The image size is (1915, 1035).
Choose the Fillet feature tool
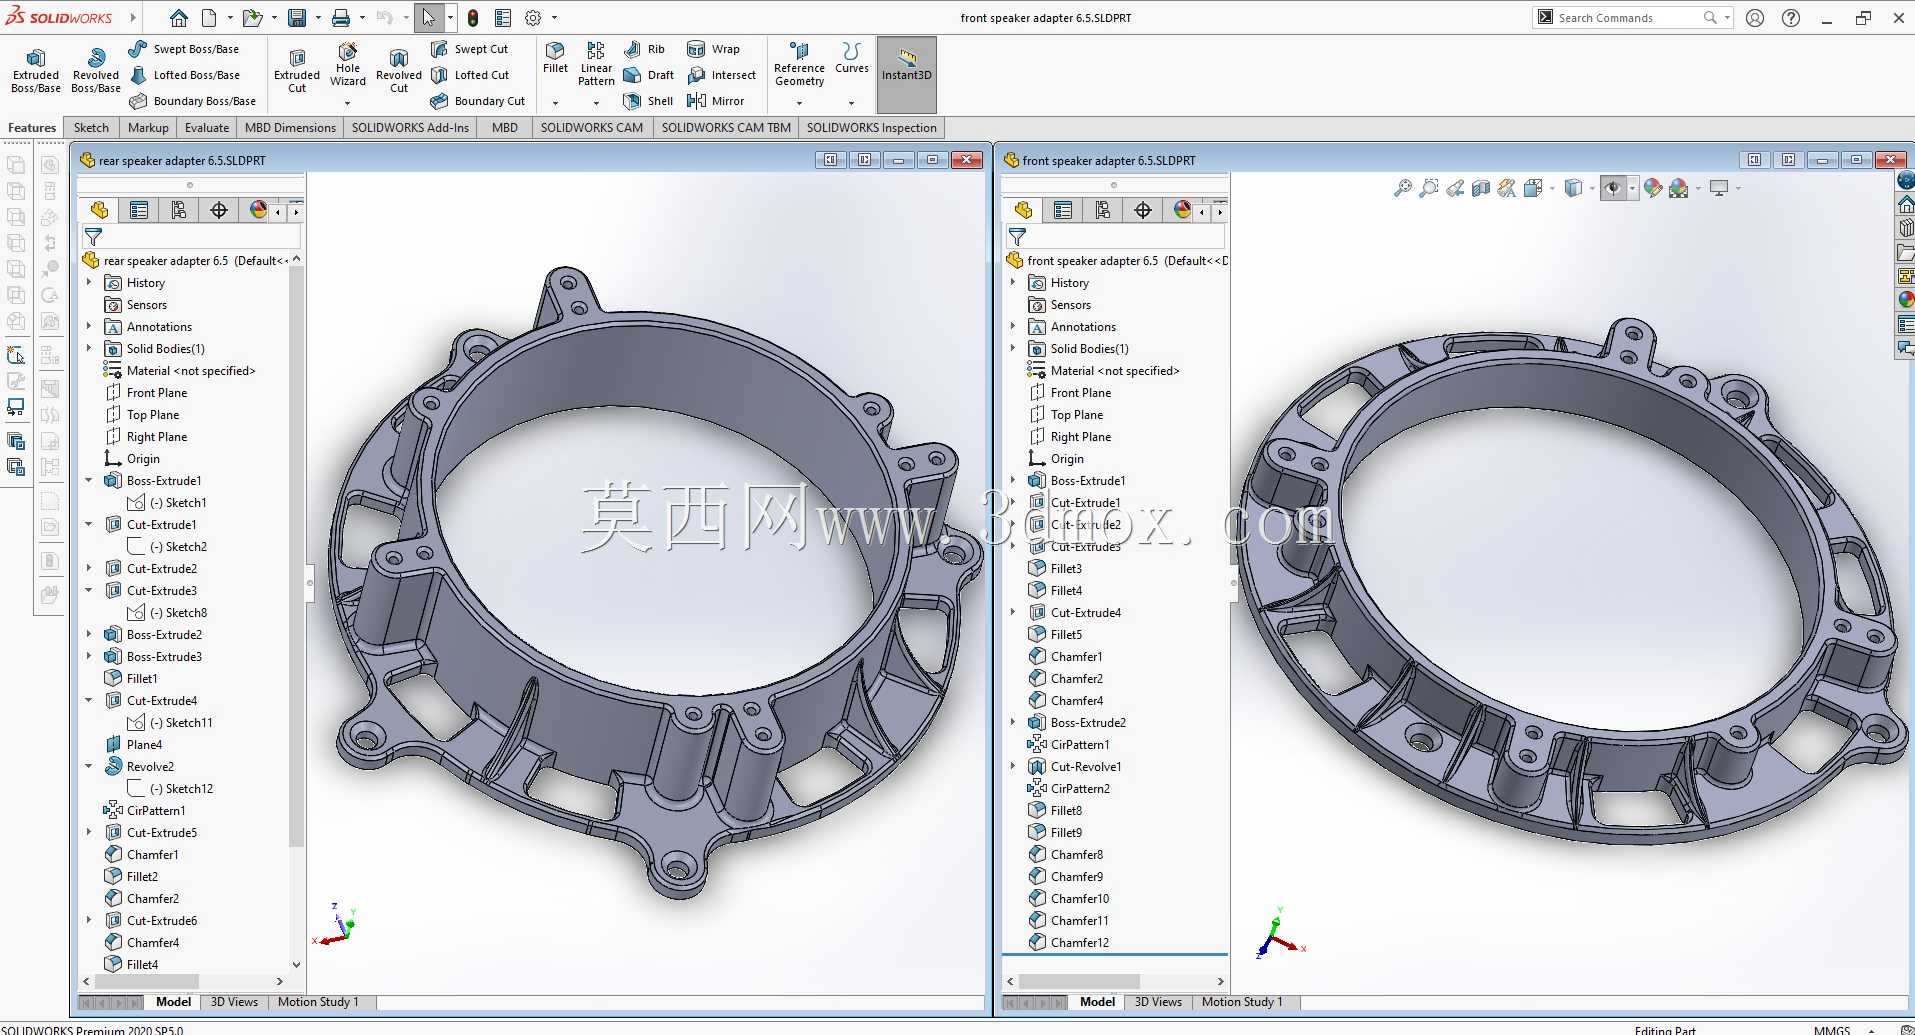pos(555,58)
